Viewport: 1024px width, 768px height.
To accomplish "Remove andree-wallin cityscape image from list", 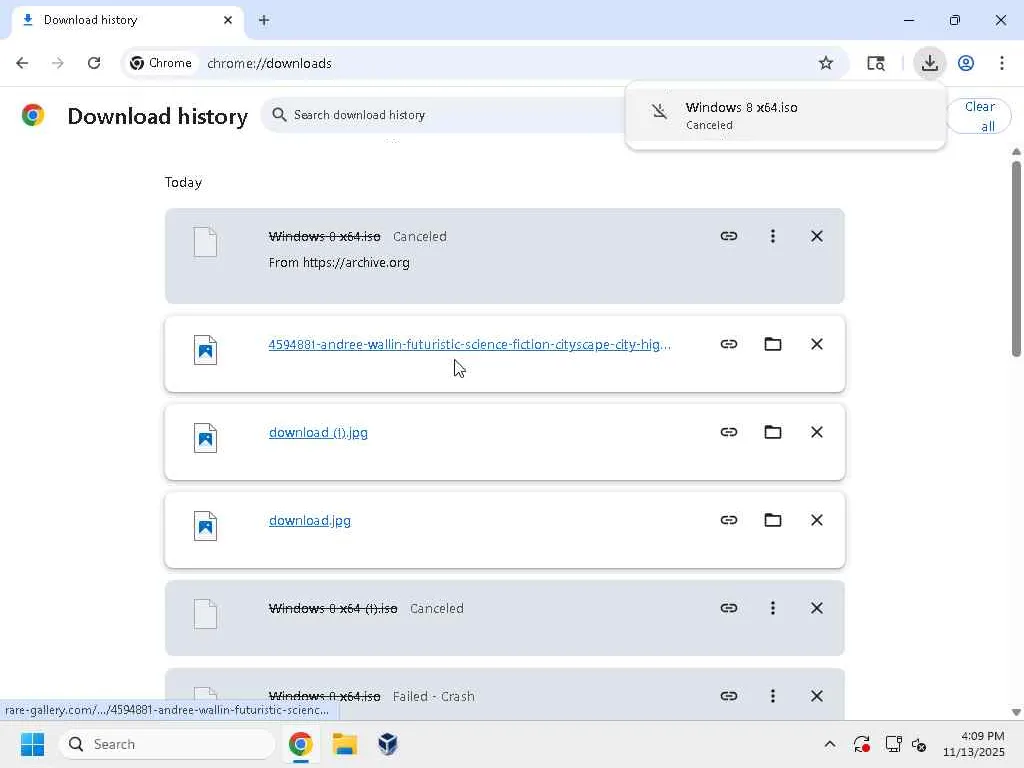I will (x=816, y=344).
